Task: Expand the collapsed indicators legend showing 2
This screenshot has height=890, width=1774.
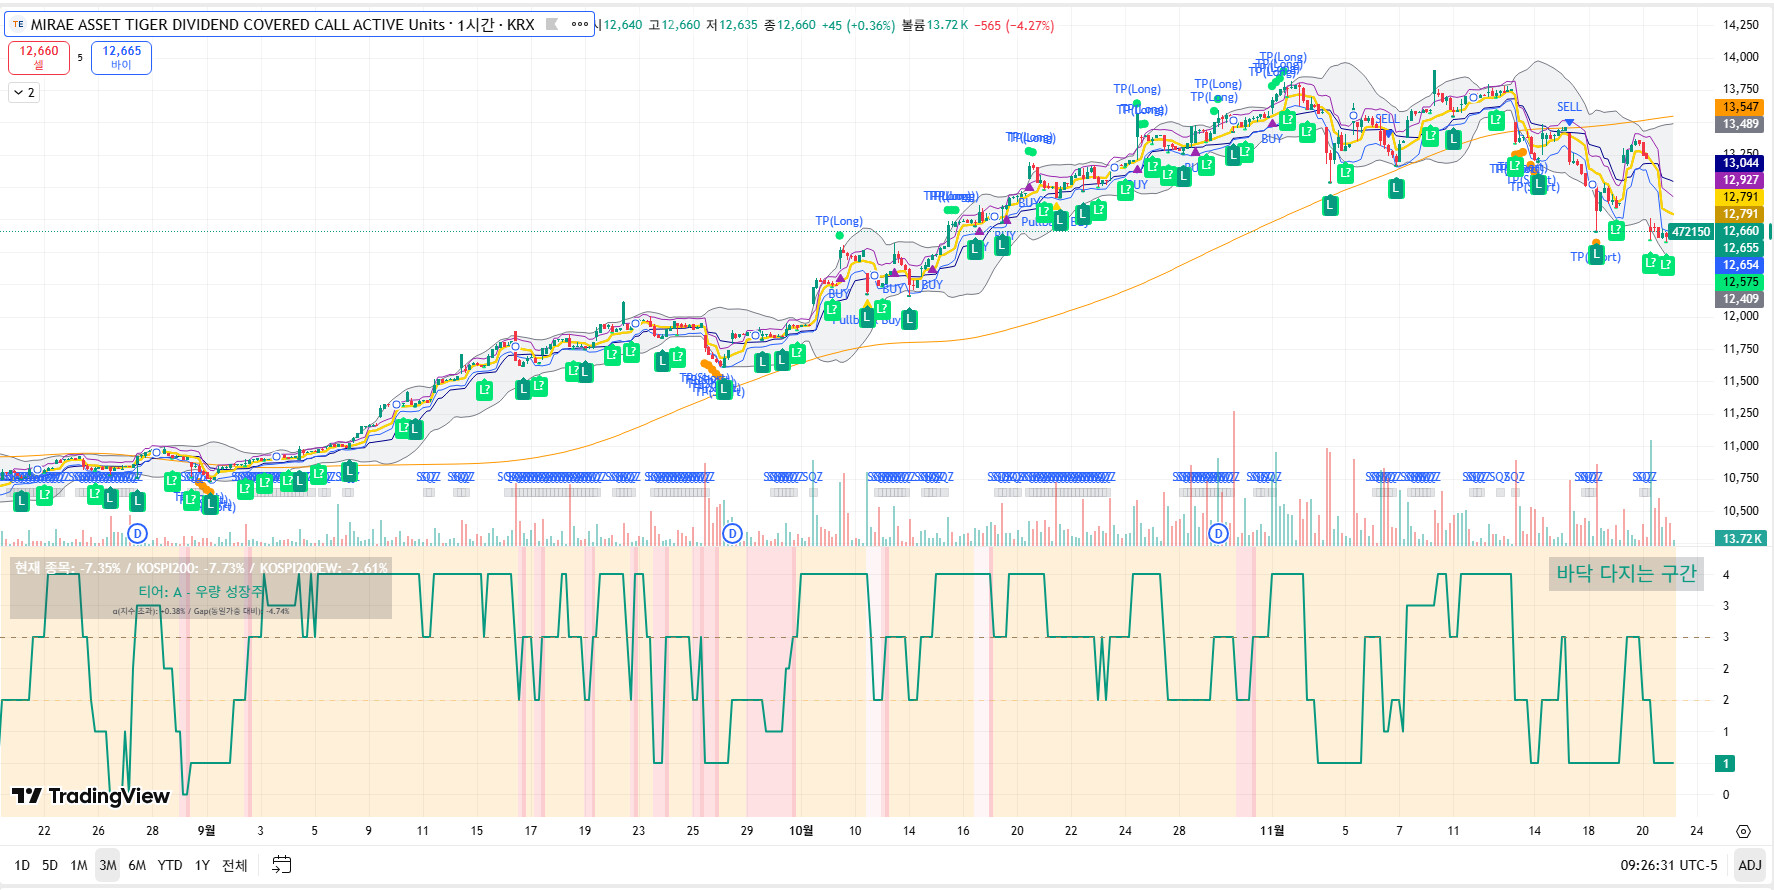Action: pyautogui.click(x=25, y=93)
